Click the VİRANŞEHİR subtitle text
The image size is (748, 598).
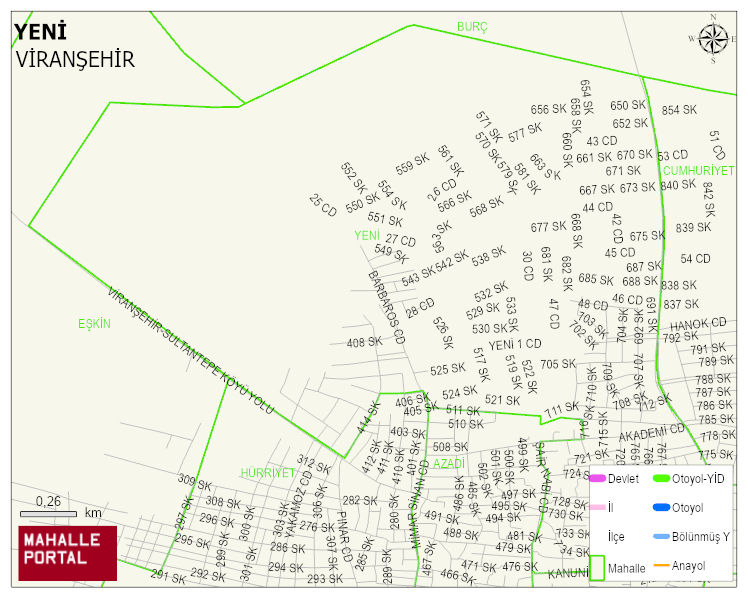(x=75, y=60)
